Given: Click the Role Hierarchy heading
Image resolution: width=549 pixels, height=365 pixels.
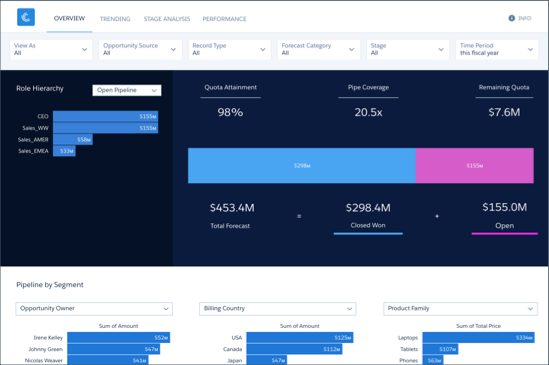Looking at the screenshot, I should pos(40,89).
